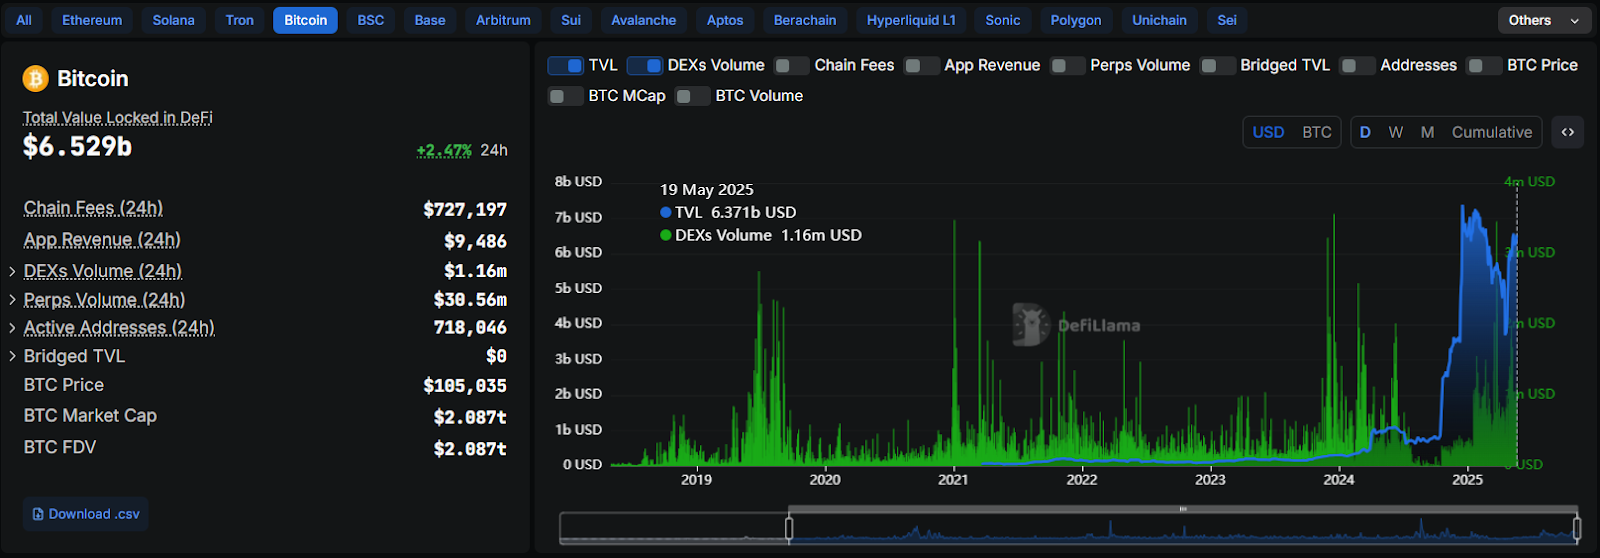The width and height of the screenshot is (1600, 558).
Task: Toggle the DEXs Volume switch
Action: (645, 65)
